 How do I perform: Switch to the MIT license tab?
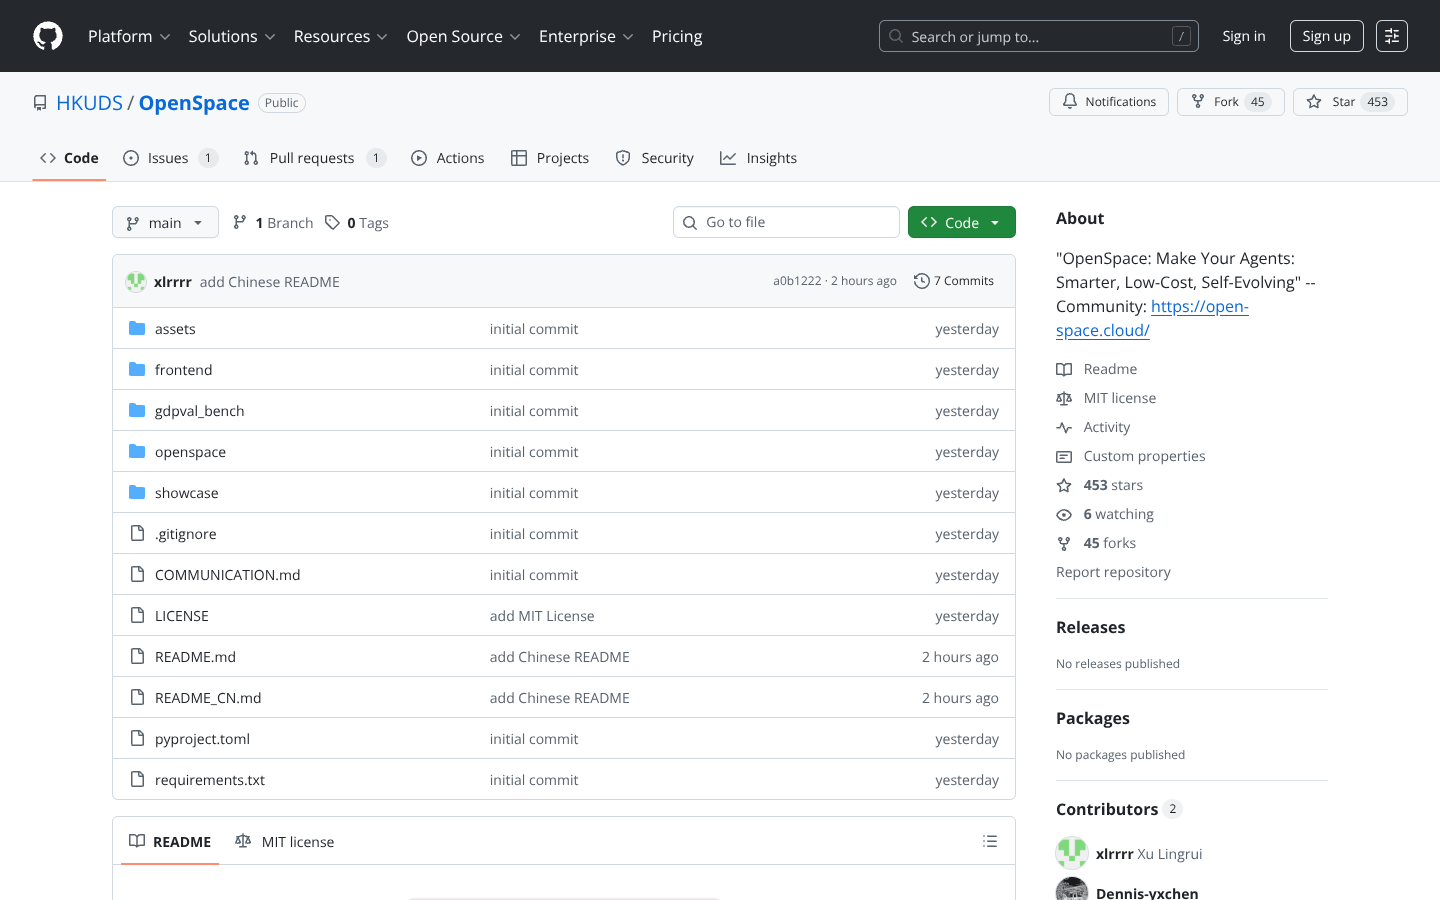point(285,842)
